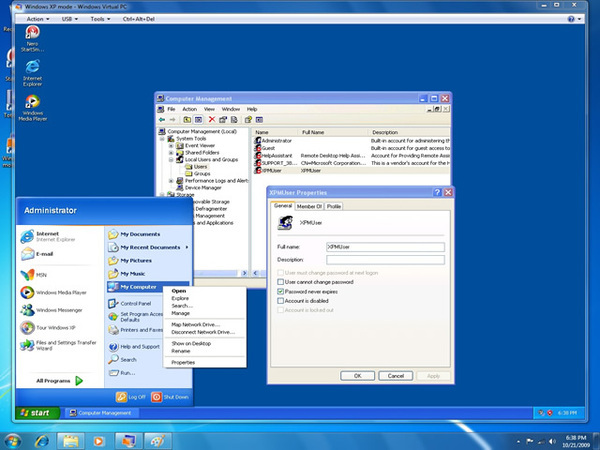Click the XP start button
The image size is (600, 450).
pos(37,413)
